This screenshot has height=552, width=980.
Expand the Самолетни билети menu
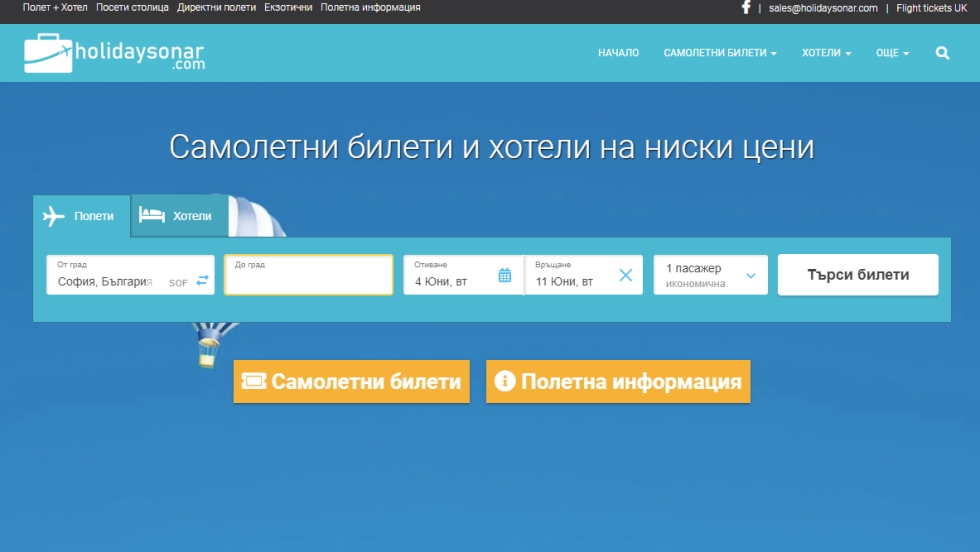click(x=719, y=53)
